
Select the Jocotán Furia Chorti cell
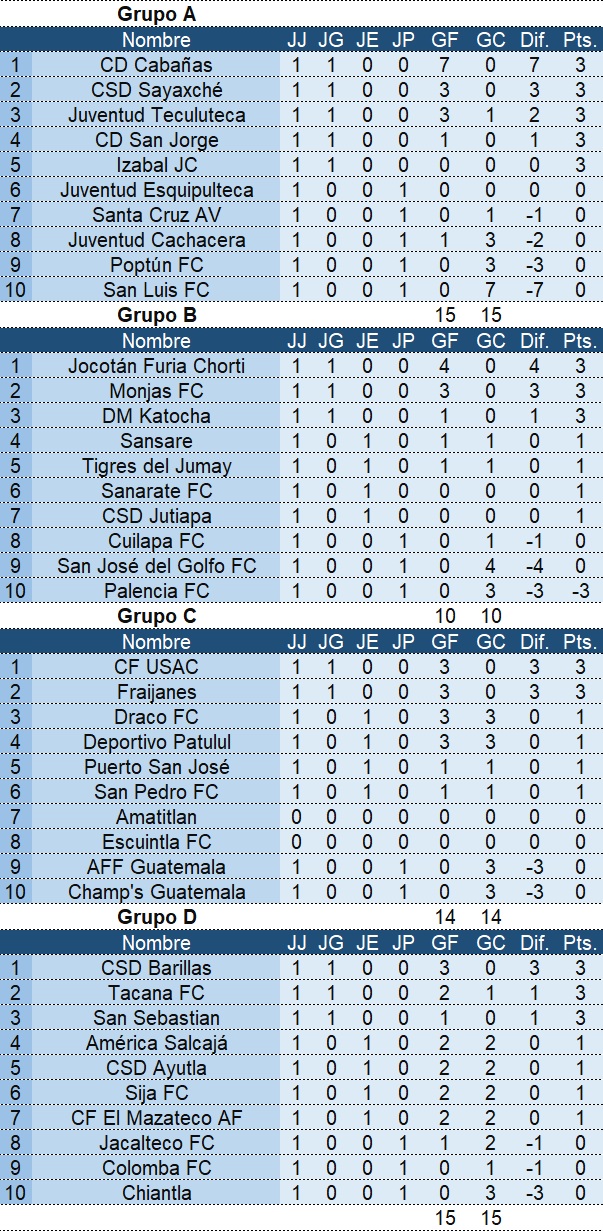pos(156,366)
